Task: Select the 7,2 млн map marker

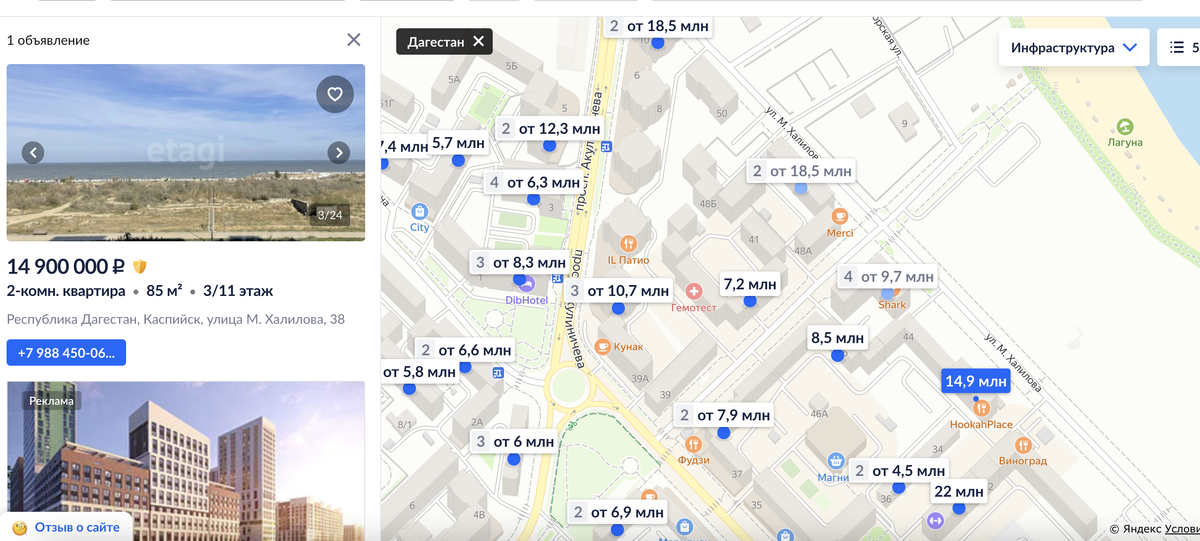Action: point(750,284)
